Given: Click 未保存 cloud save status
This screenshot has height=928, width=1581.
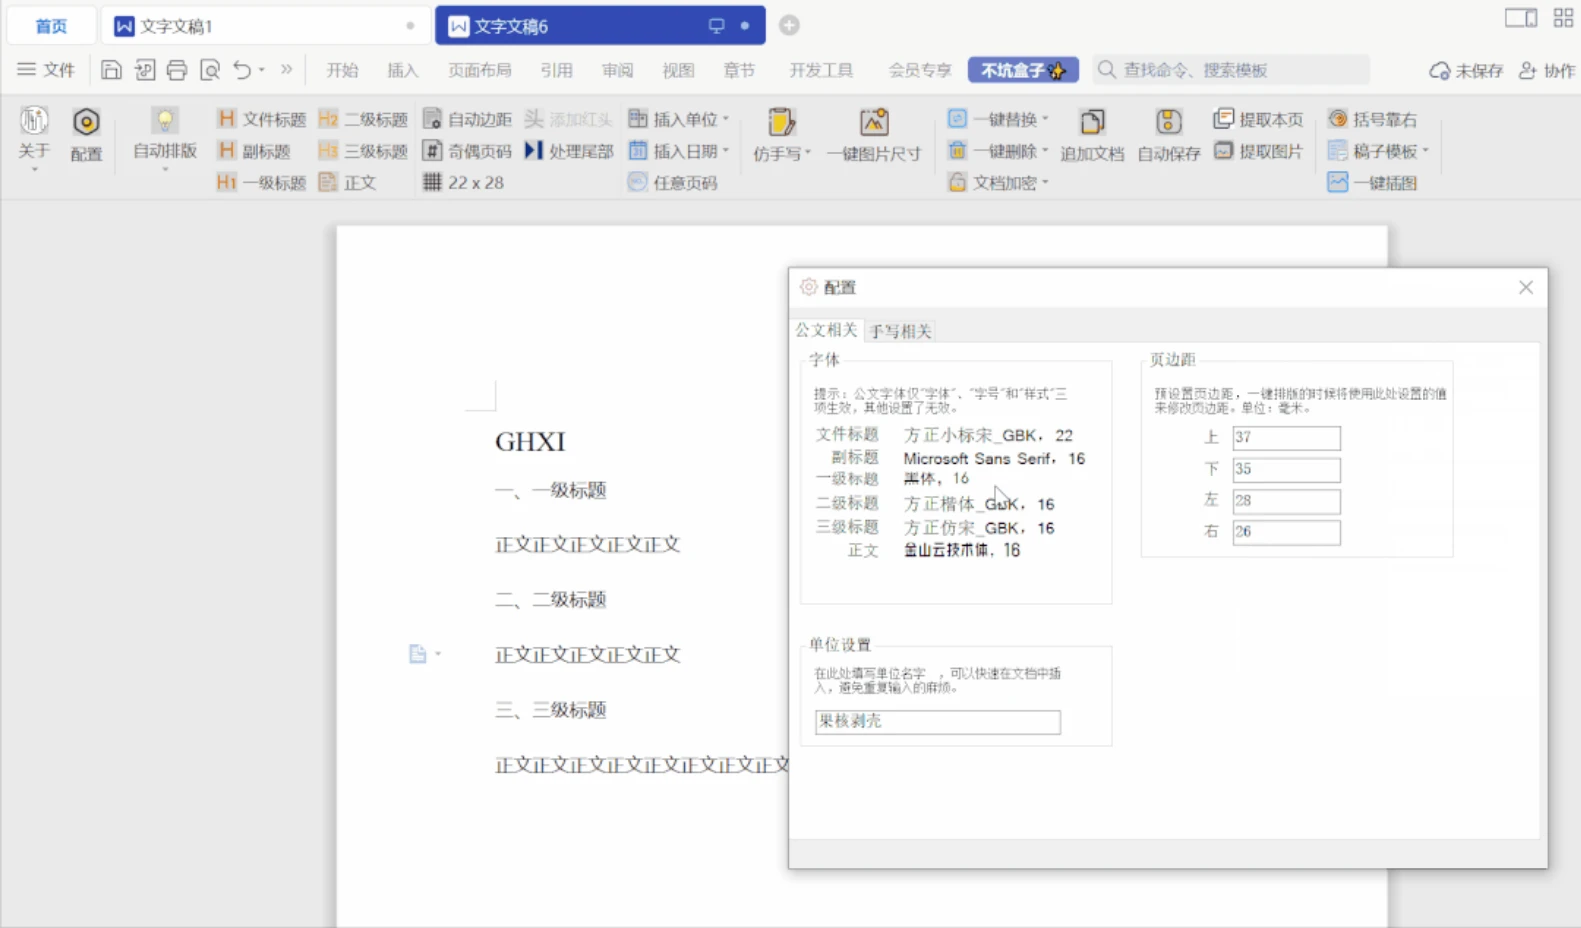Looking at the screenshot, I should click(x=1466, y=70).
